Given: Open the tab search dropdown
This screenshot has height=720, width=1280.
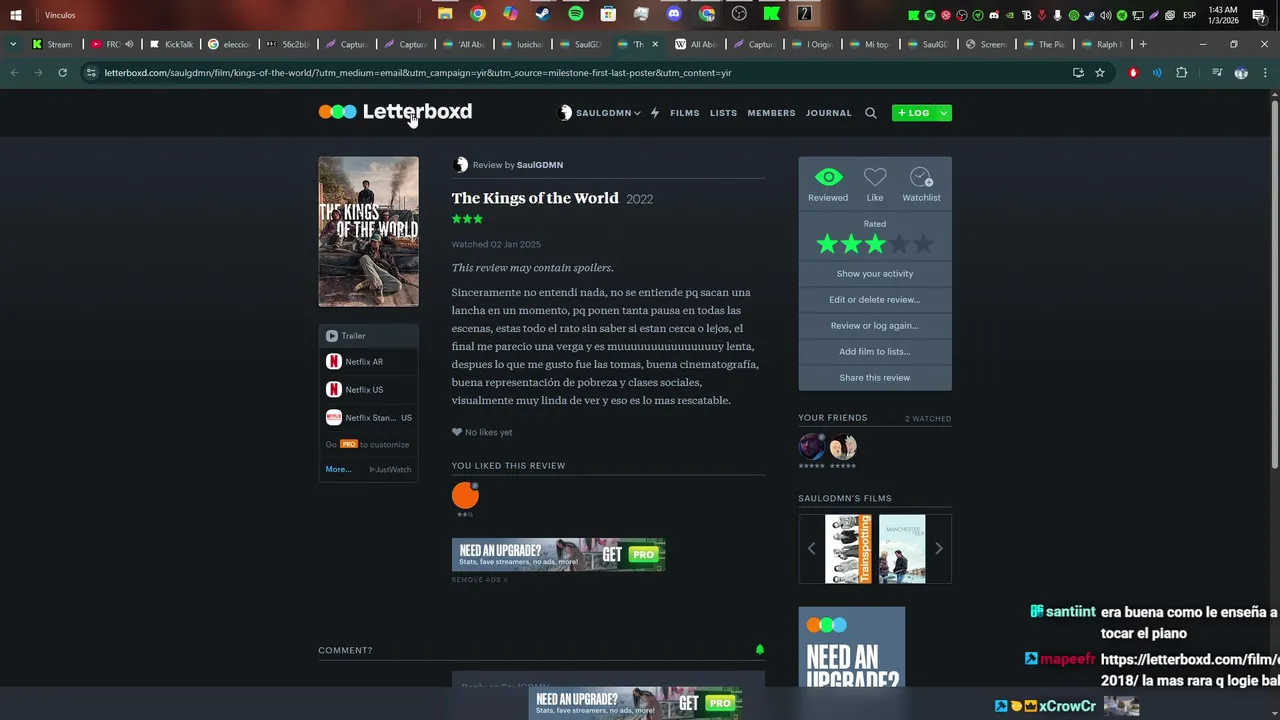Looking at the screenshot, I should point(13,44).
